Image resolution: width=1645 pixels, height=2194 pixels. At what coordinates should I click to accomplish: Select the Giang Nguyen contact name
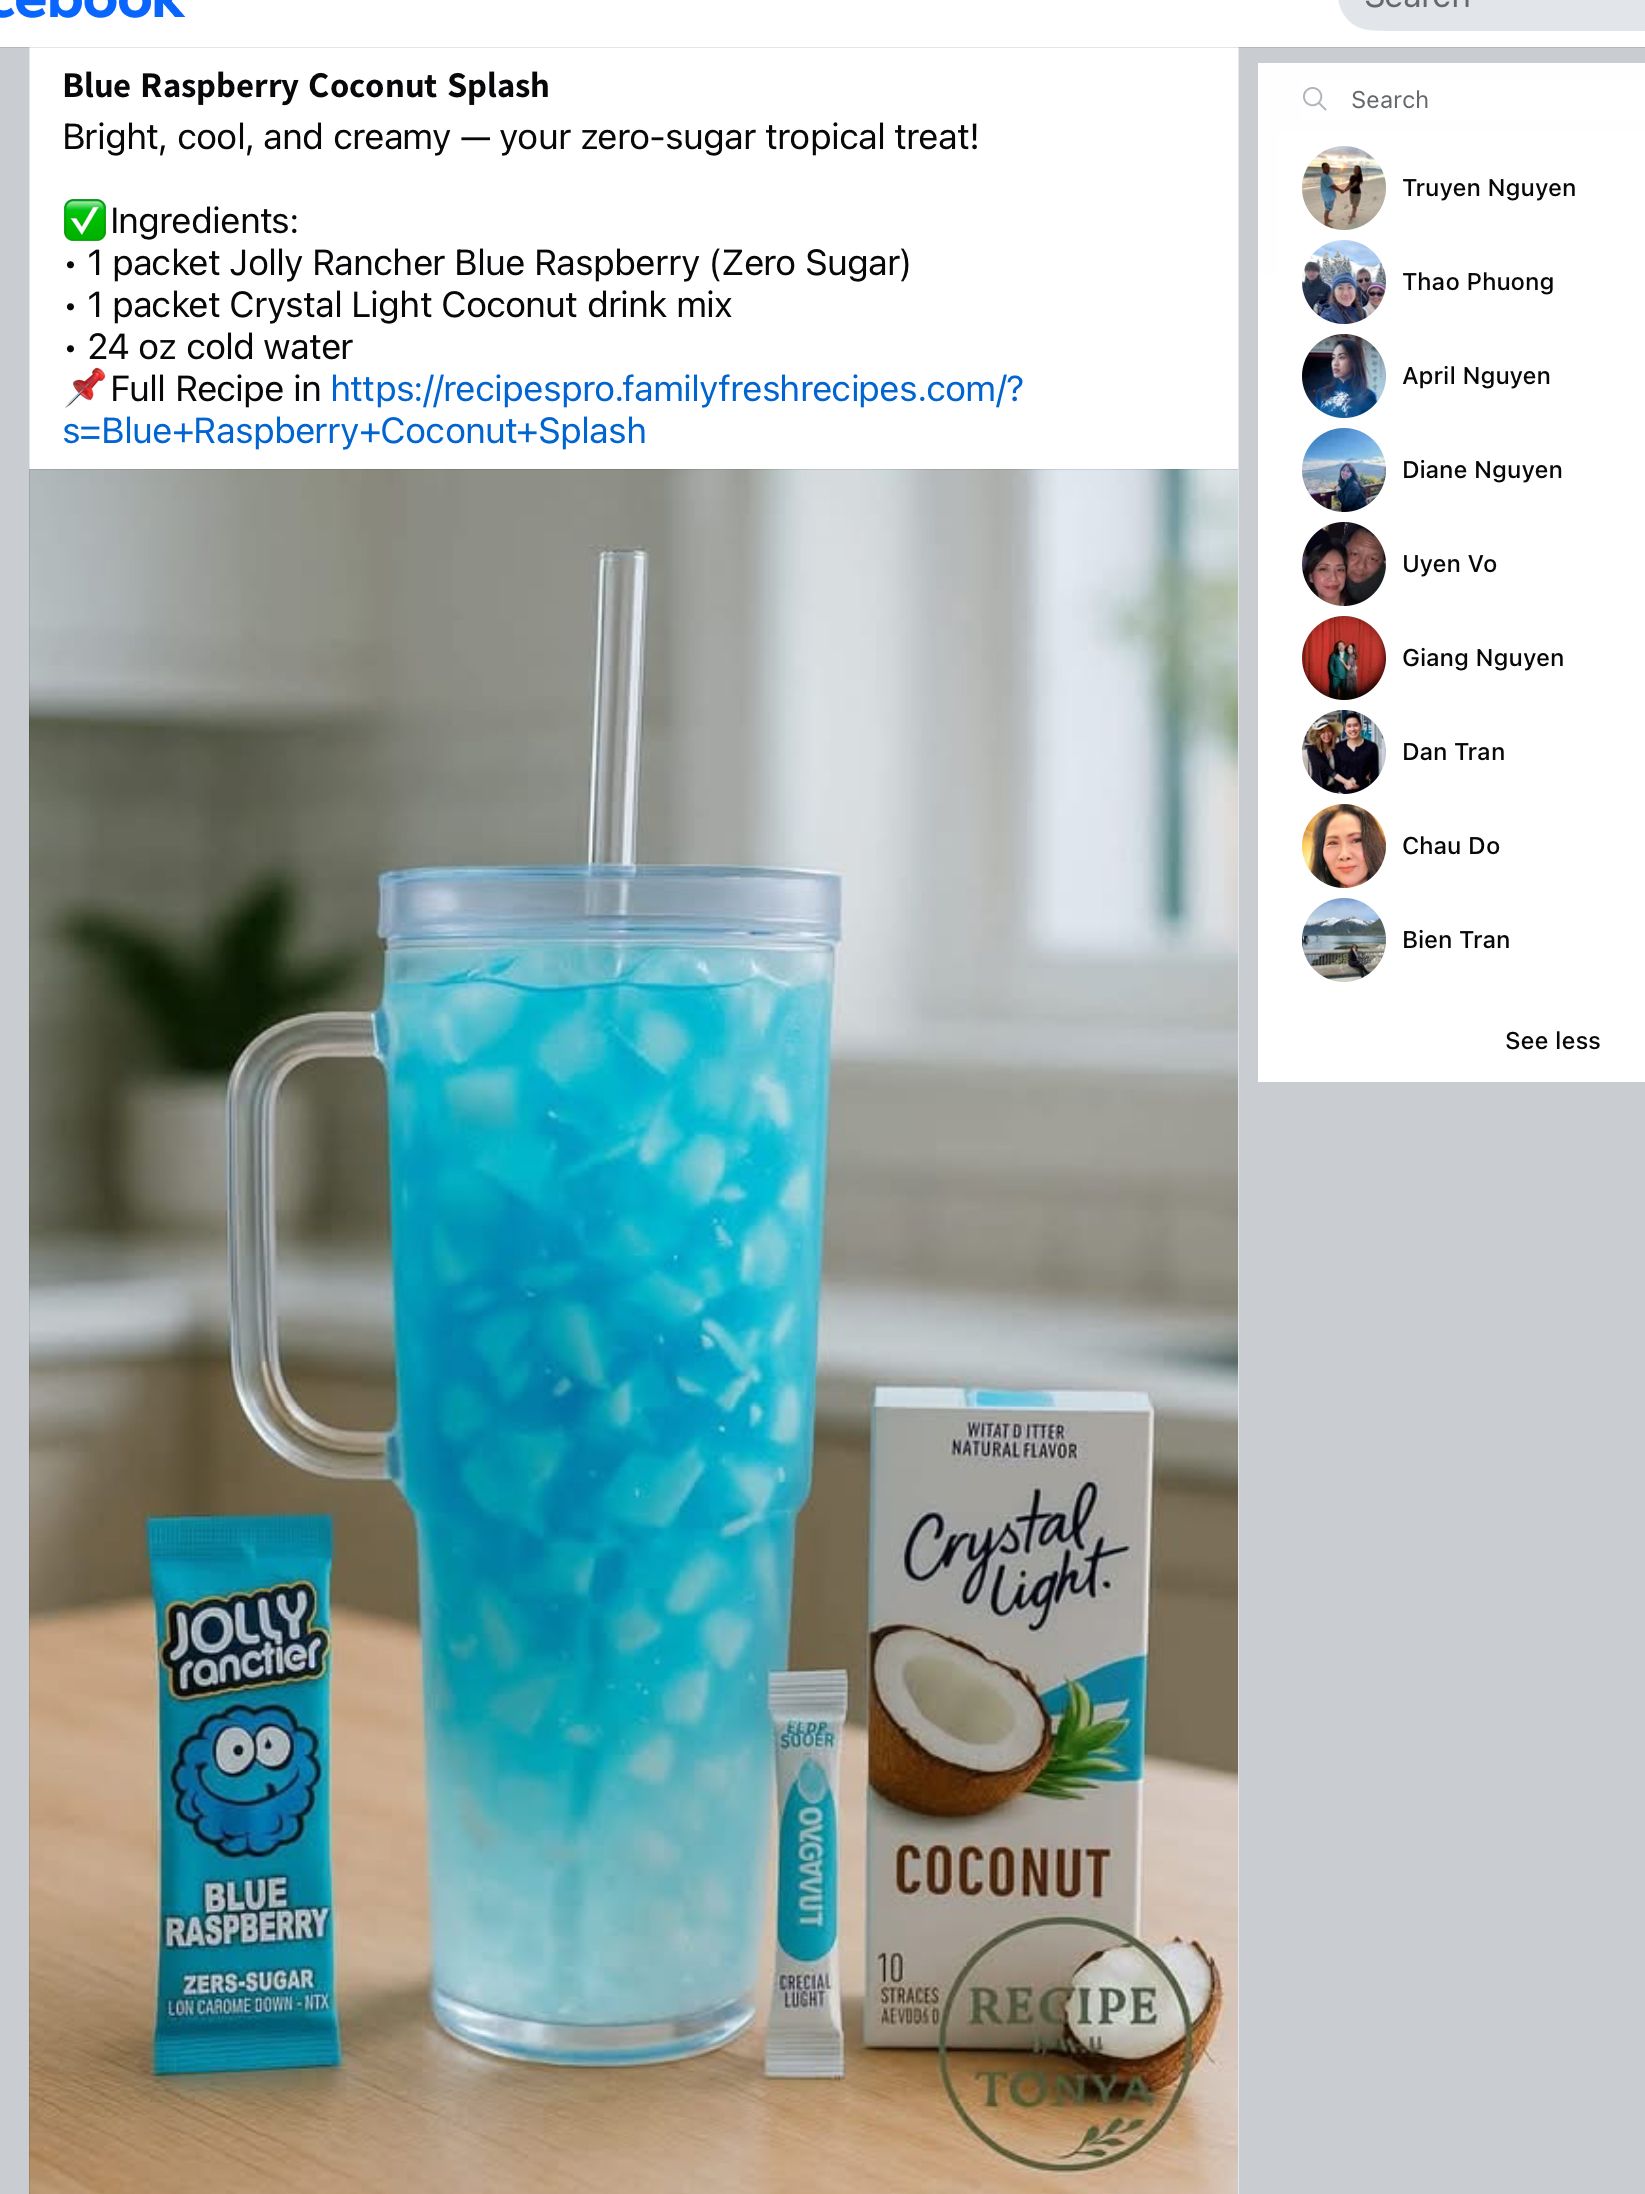coord(1483,658)
